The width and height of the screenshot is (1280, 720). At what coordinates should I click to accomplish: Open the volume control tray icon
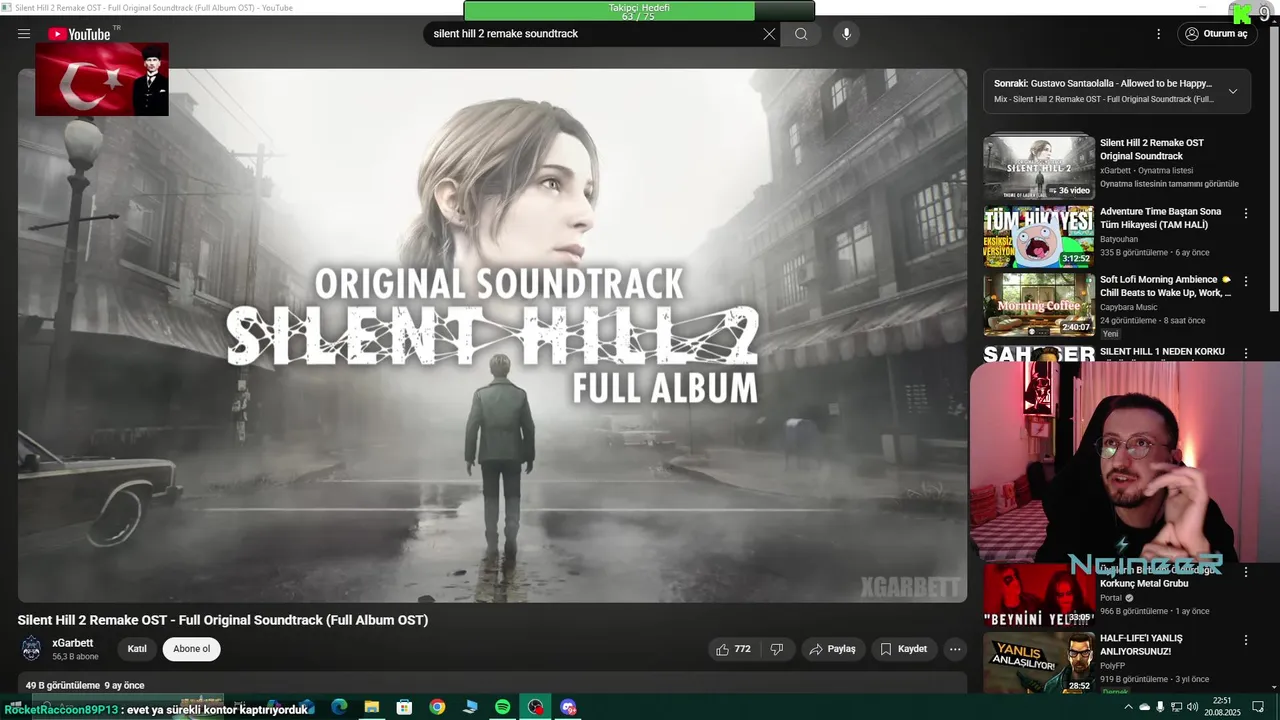tap(1193, 707)
